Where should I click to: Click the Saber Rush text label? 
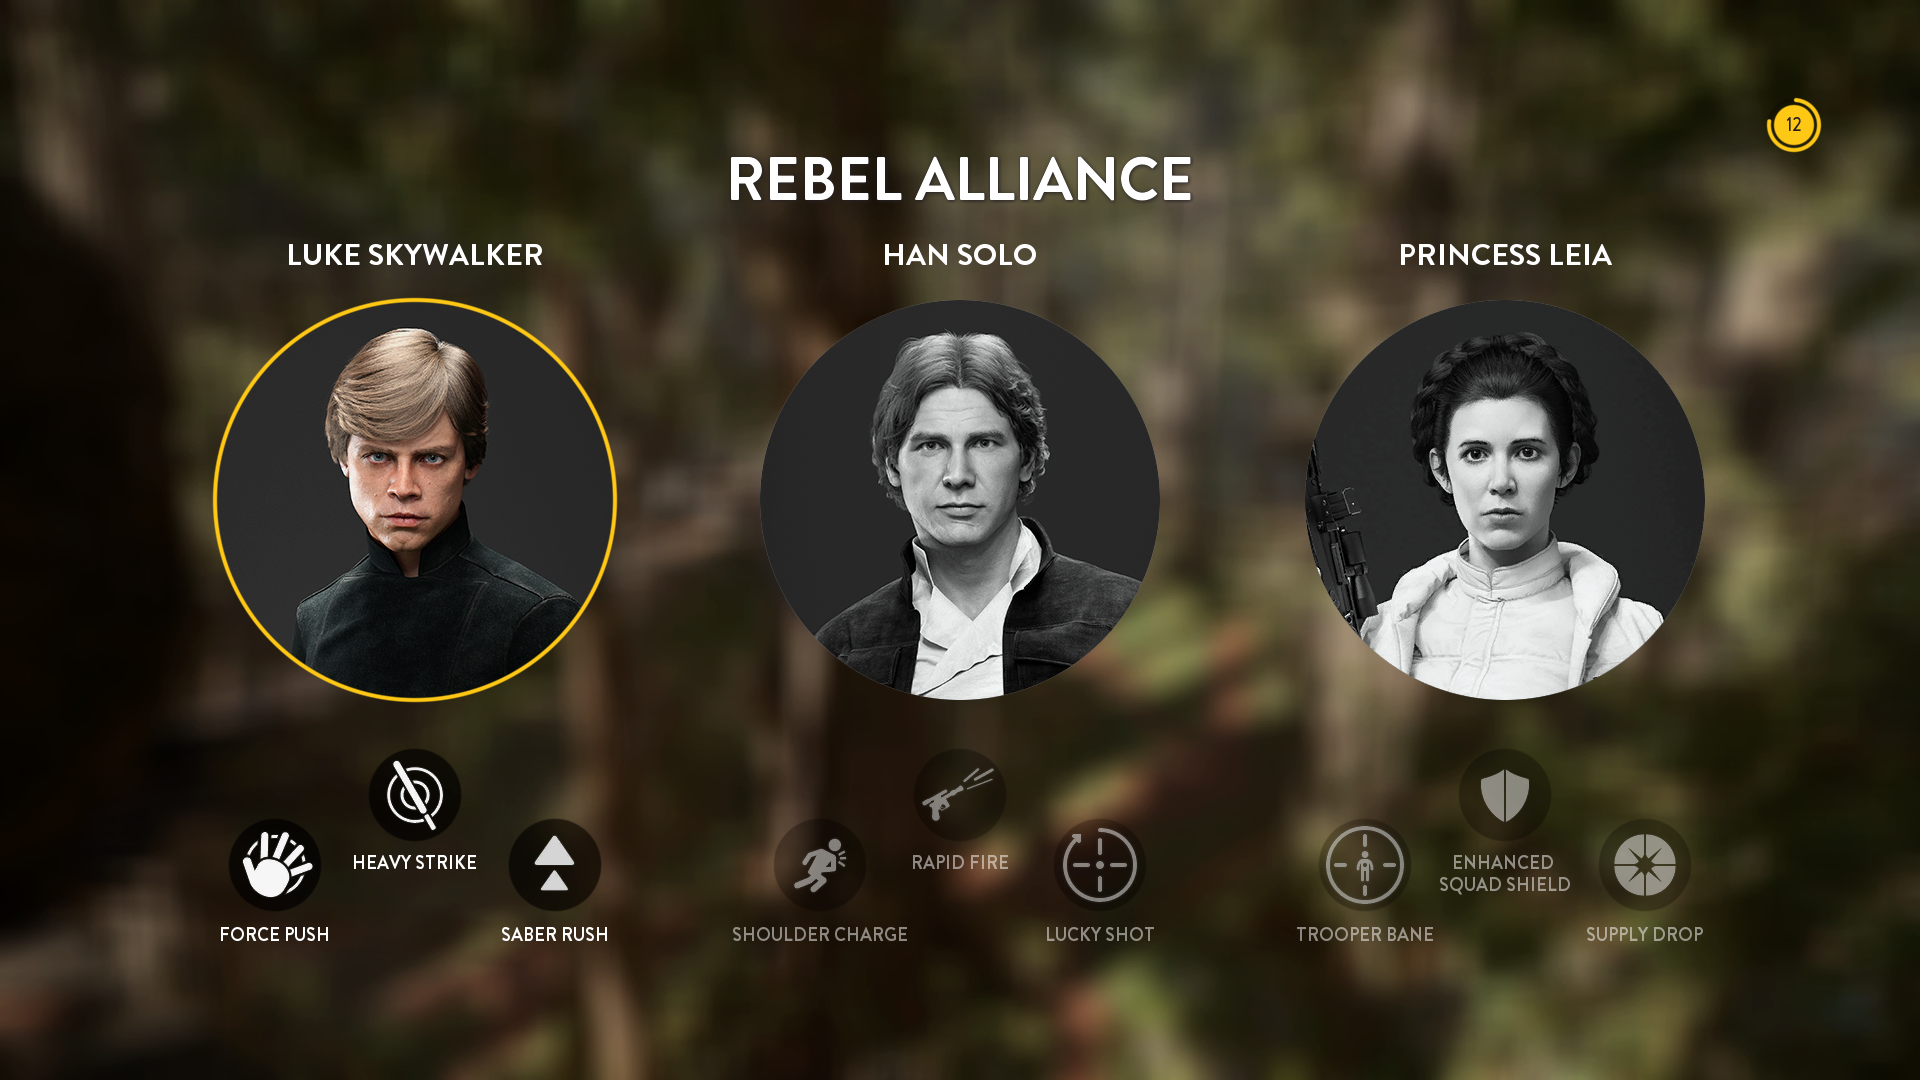[555, 934]
